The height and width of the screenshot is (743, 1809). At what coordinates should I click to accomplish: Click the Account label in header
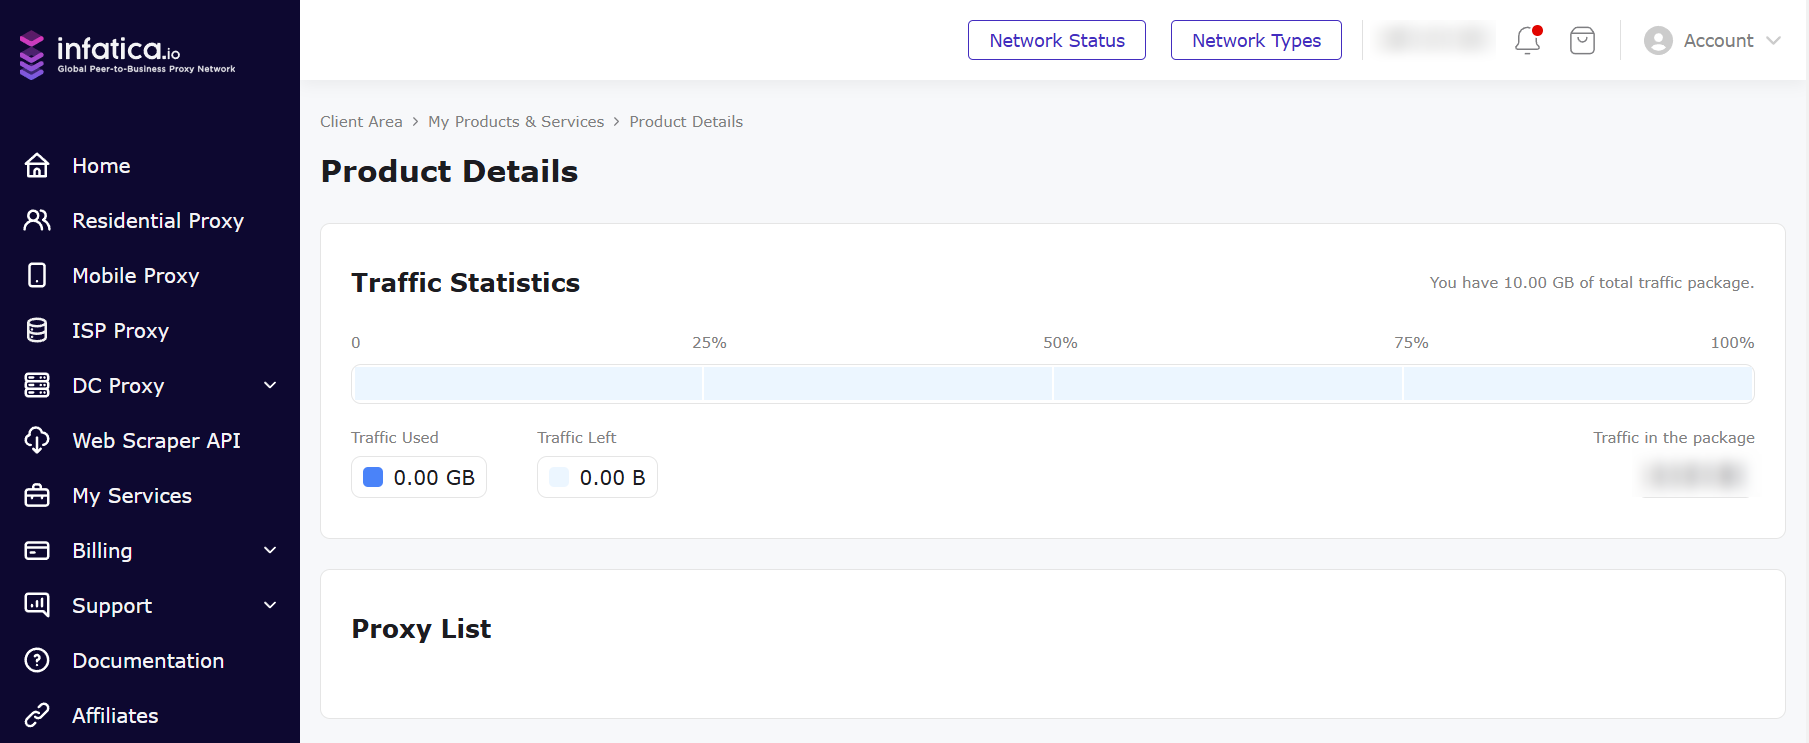1718,40
